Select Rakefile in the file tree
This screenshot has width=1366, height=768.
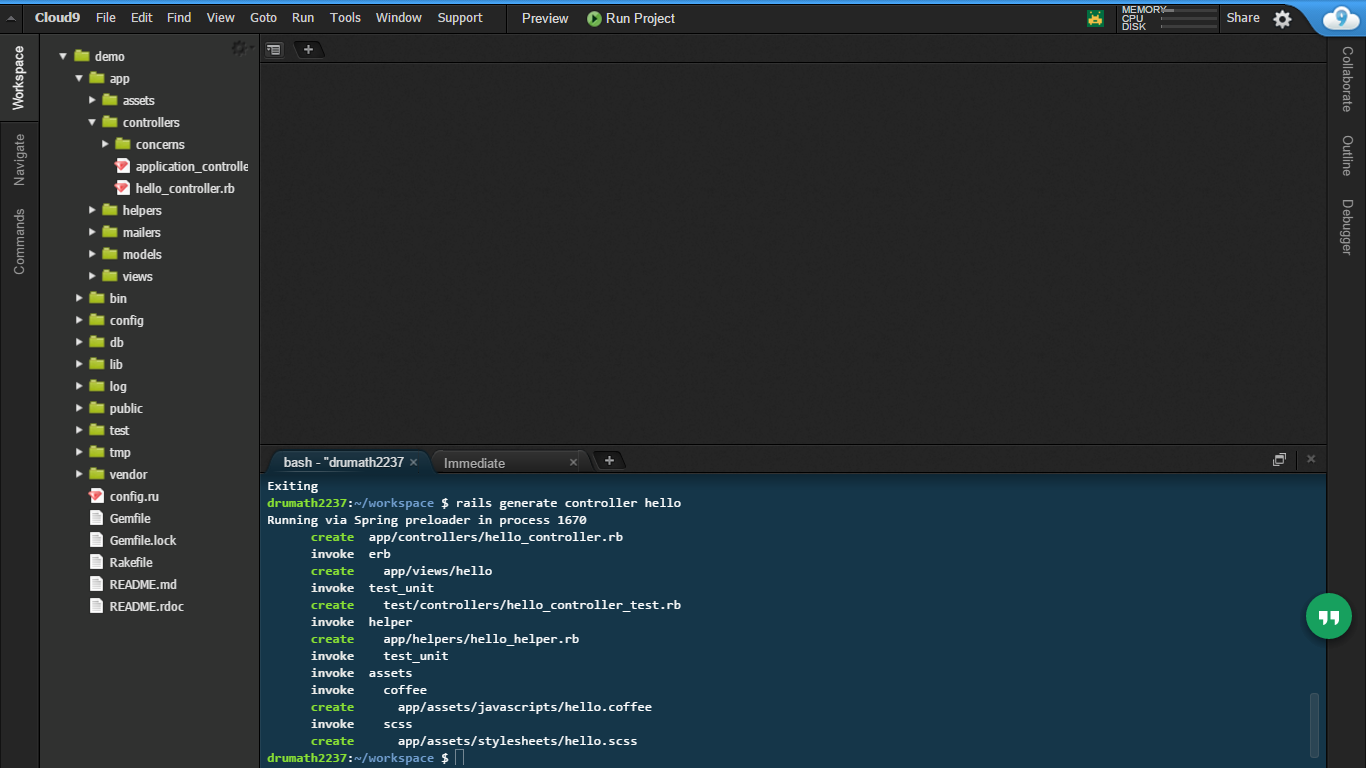tap(131, 562)
